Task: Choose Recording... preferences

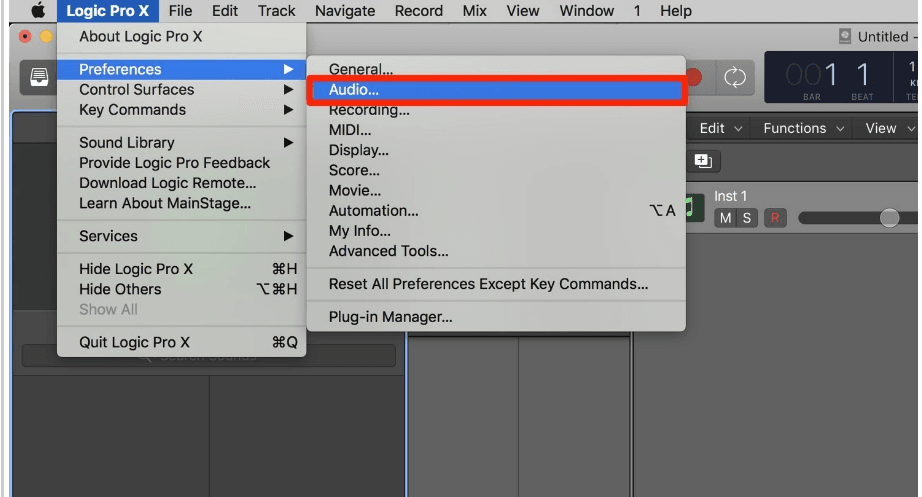Action: tap(496, 110)
